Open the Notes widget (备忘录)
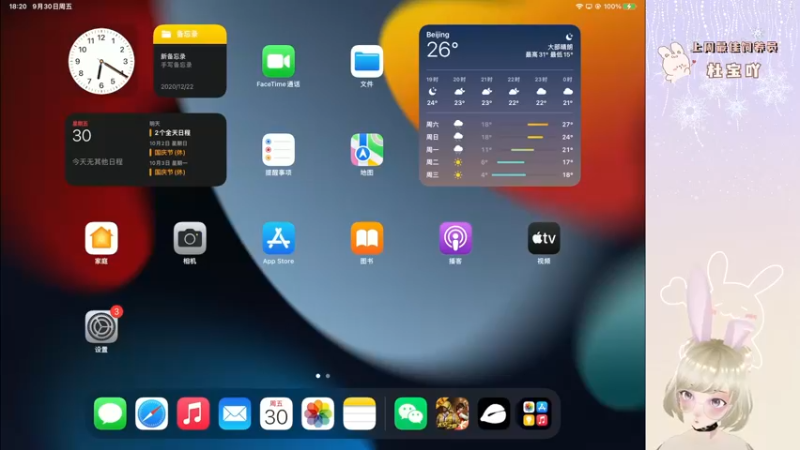This screenshot has width=800, height=450. coord(190,61)
